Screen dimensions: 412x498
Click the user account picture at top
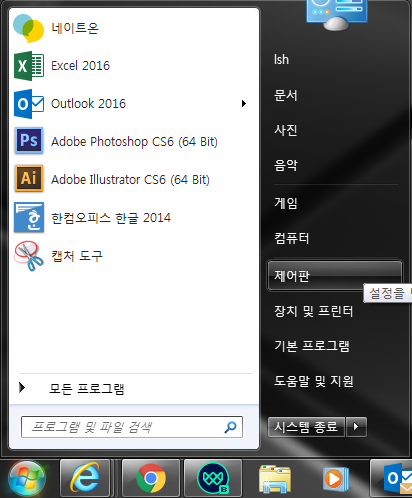337,15
